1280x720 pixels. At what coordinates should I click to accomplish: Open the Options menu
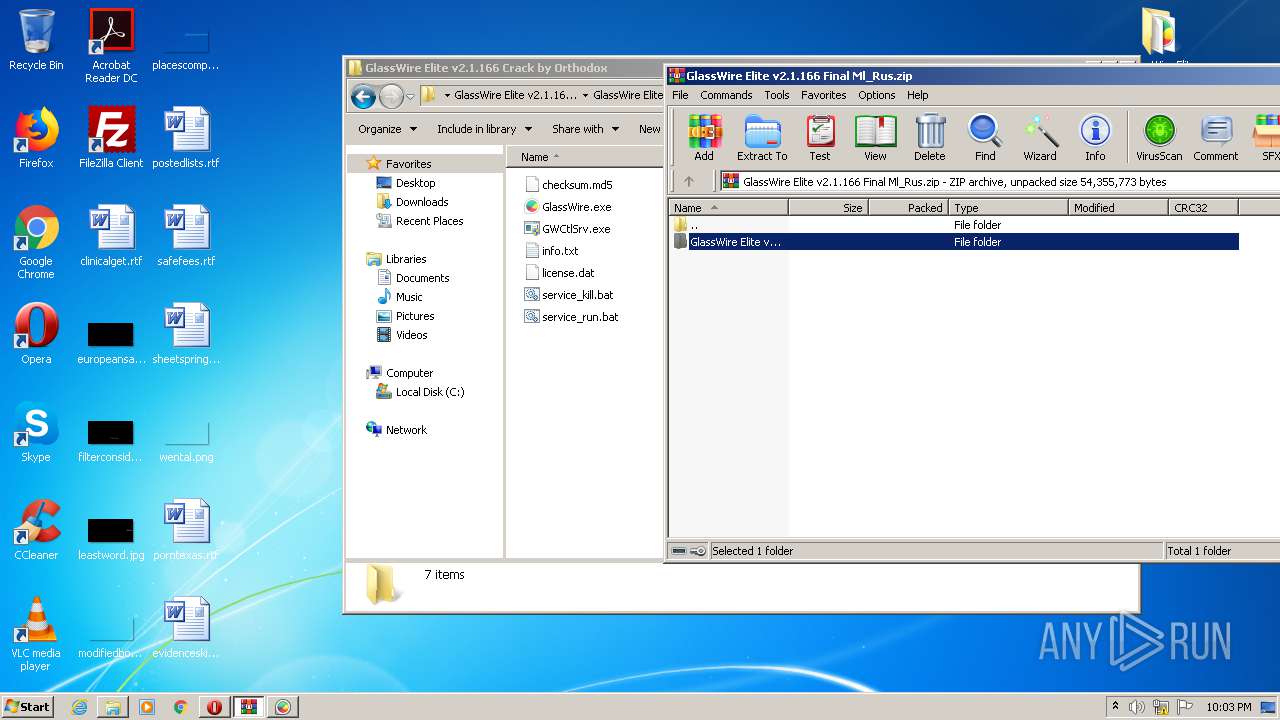coord(877,95)
